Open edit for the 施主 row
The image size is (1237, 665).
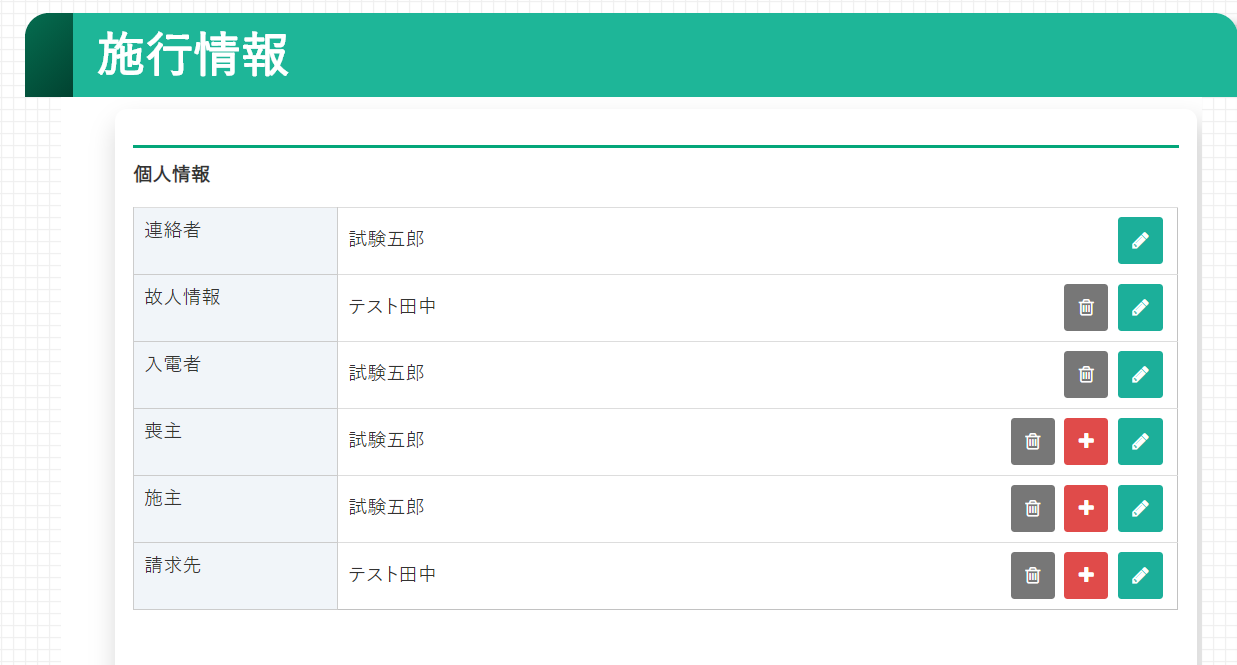tap(1140, 509)
